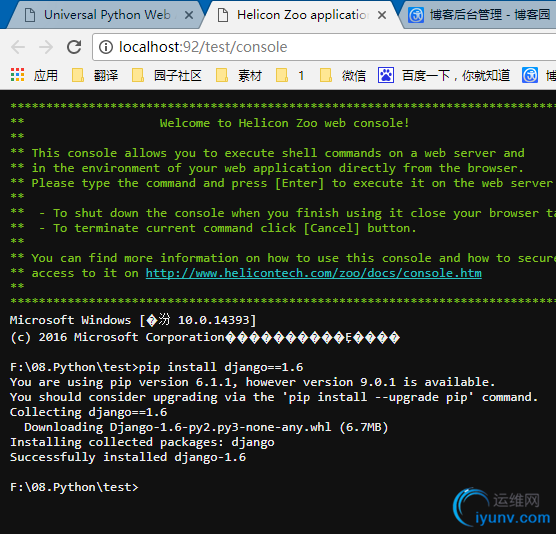
Task: Open the helicontech.com console docs link
Action: click(x=313, y=273)
